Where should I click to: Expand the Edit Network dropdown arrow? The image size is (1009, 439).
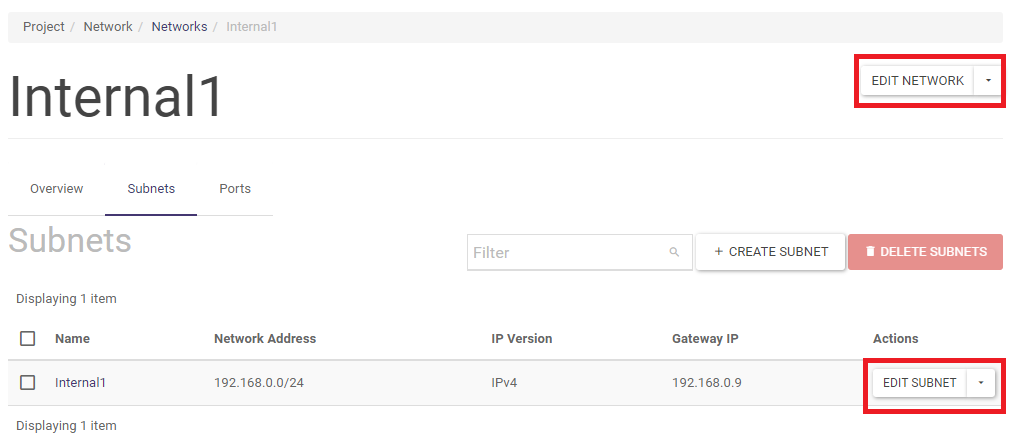point(988,81)
